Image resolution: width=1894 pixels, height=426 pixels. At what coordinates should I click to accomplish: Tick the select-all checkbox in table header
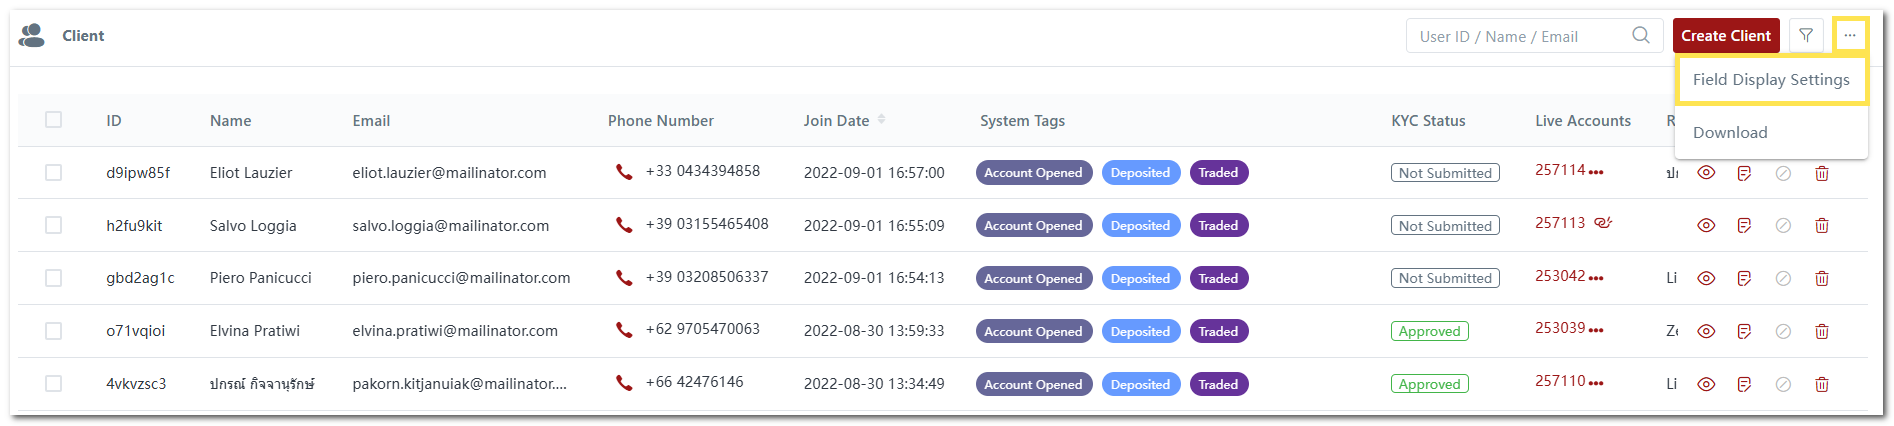(x=54, y=120)
